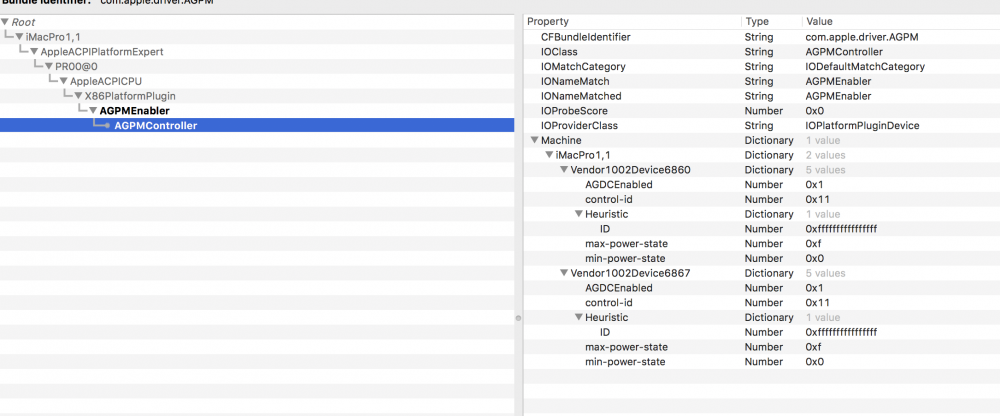1000x416 pixels.
Task: Collapse the X86PlatformPlugin triangle
Action: click(x=78, y=96)
